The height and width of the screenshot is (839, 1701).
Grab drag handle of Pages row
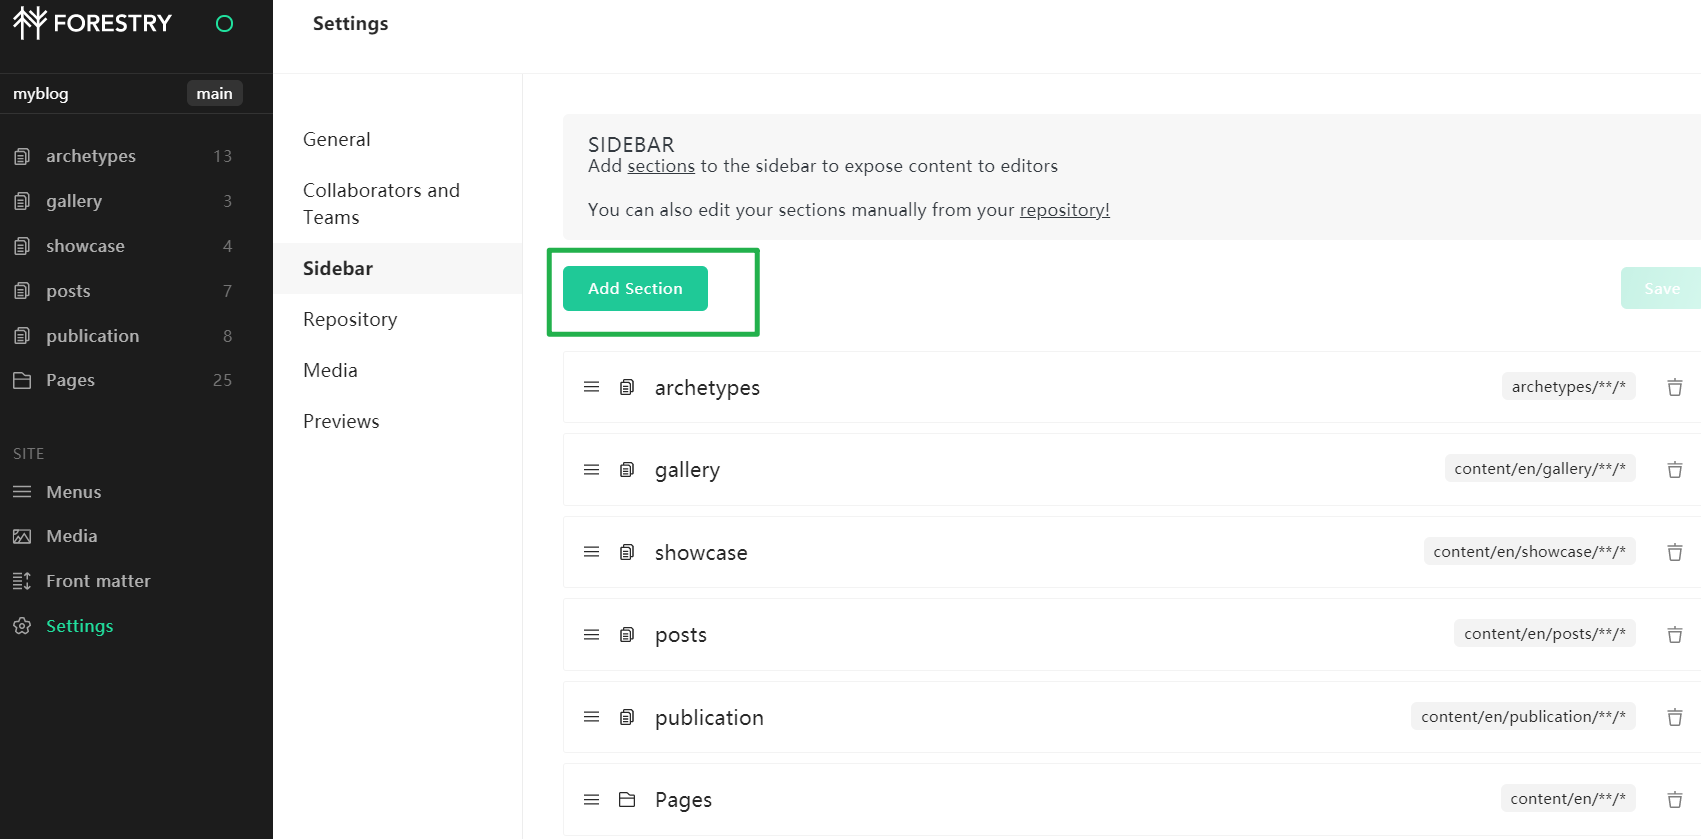[x=592, y=799]
